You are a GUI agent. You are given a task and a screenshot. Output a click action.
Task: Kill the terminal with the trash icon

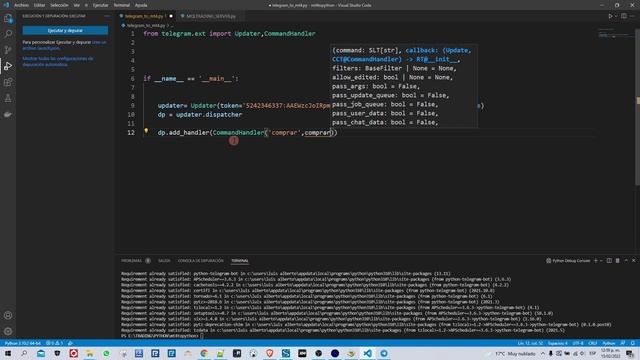click(x=618, y=260)
